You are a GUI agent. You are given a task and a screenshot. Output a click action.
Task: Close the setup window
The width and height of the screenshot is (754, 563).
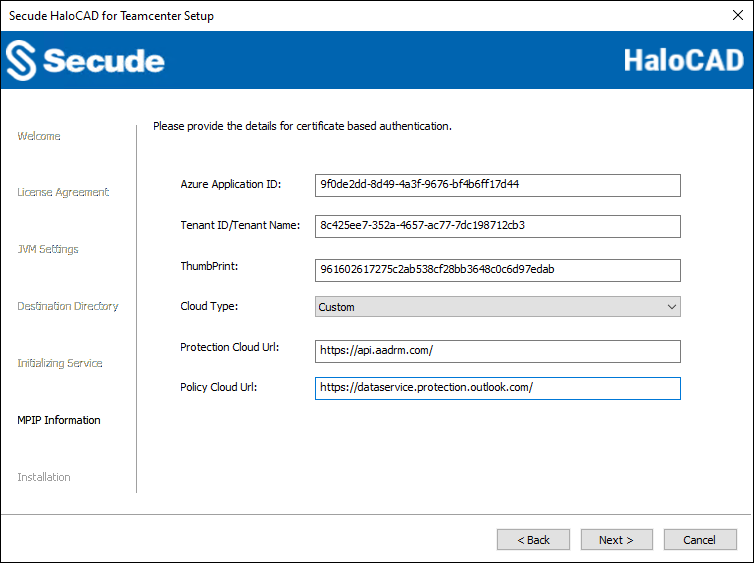point(738,15)
